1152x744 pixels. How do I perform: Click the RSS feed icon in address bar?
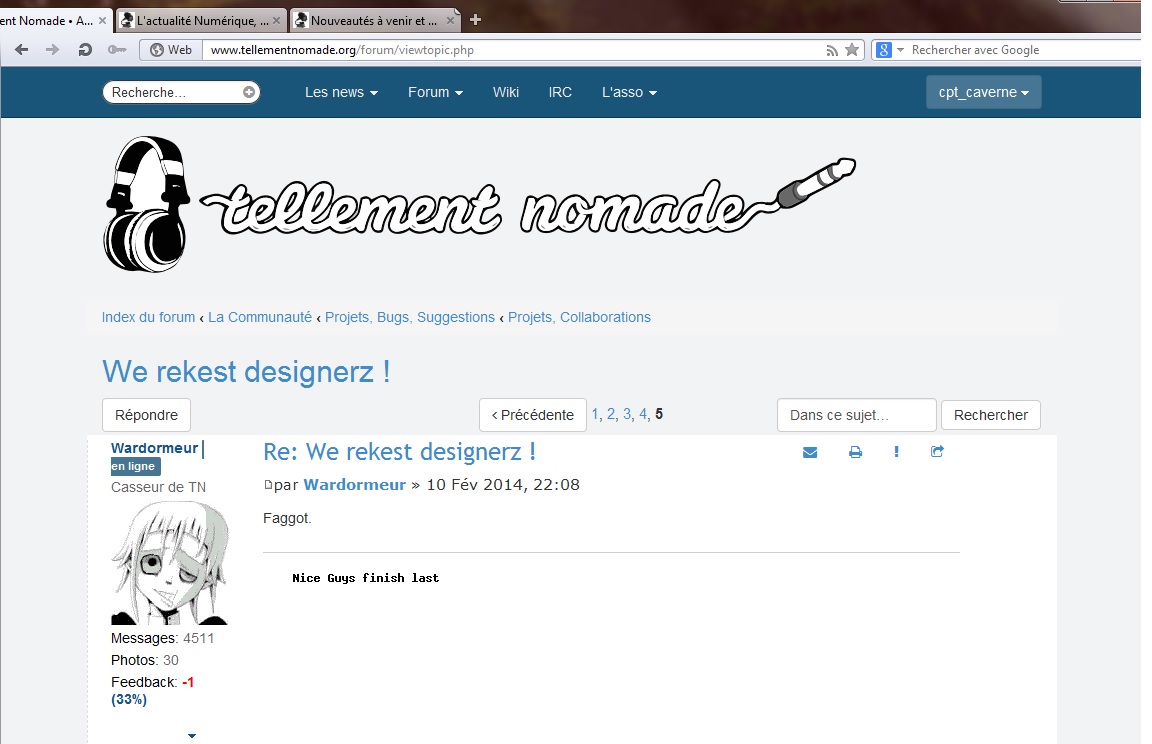(832, 50)
